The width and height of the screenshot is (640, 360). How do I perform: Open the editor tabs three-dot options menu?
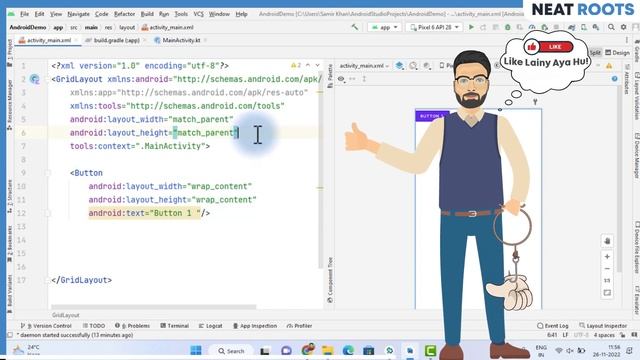627,40
